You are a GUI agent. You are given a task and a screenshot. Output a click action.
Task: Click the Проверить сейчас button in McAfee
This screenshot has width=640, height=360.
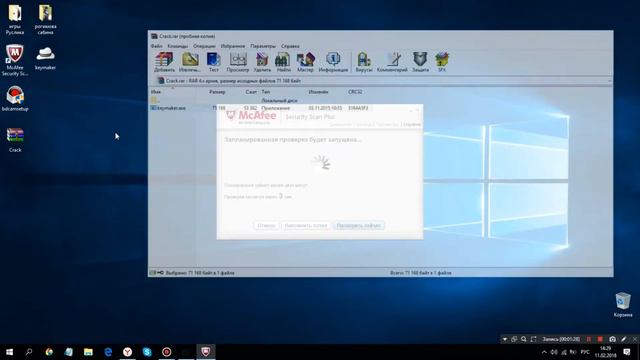coord(359,225)
